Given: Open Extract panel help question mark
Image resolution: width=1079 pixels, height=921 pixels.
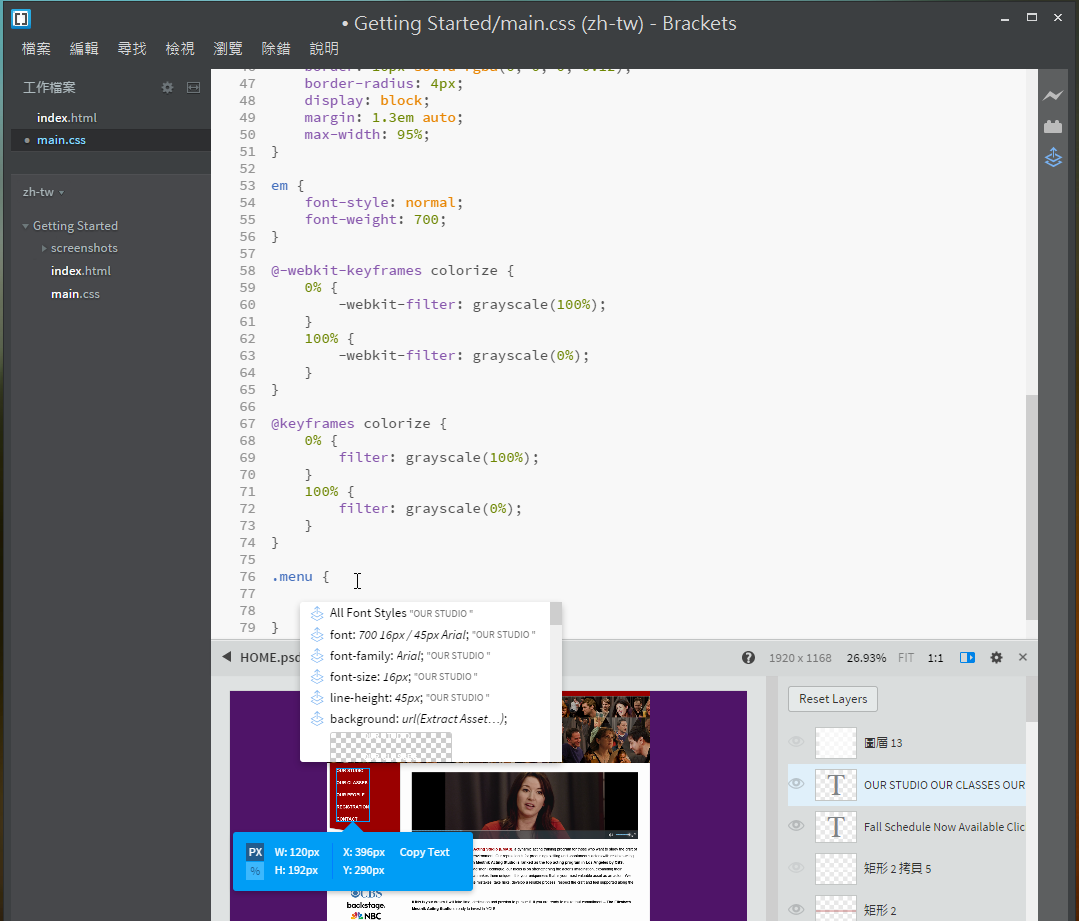Looking at the screenshot, I should (748, 658).
